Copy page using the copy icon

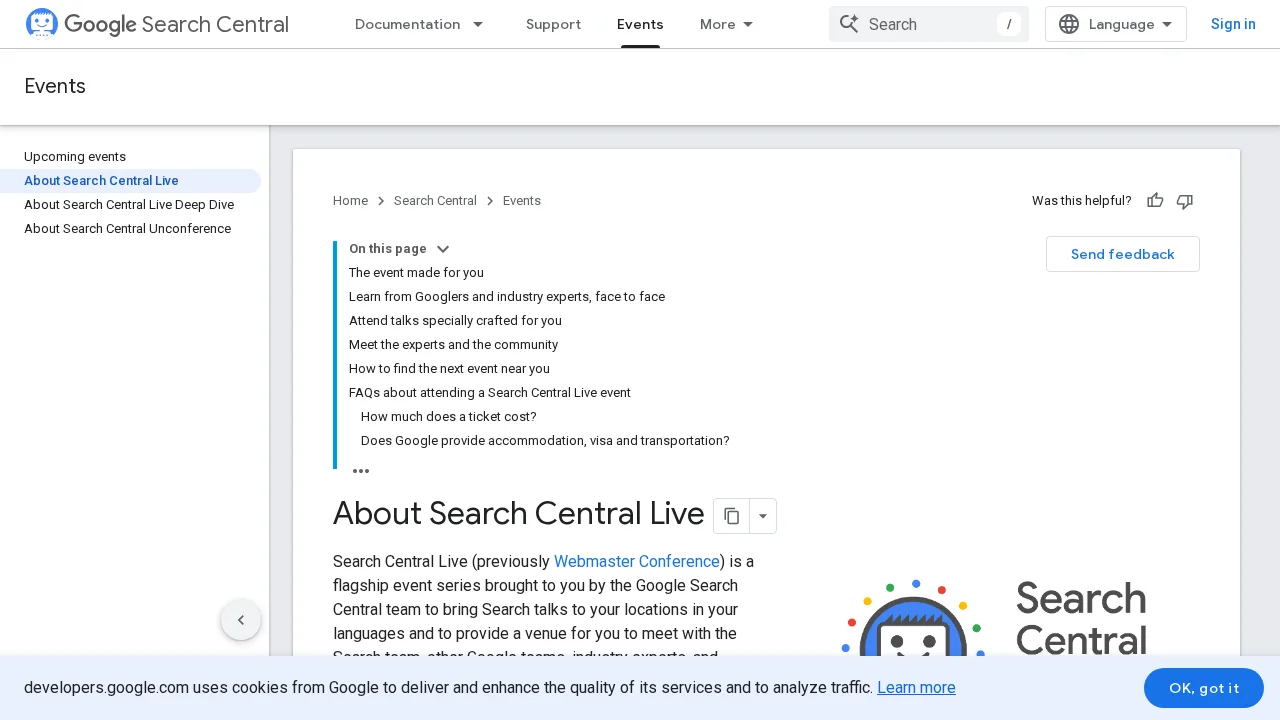coord(732,516)
